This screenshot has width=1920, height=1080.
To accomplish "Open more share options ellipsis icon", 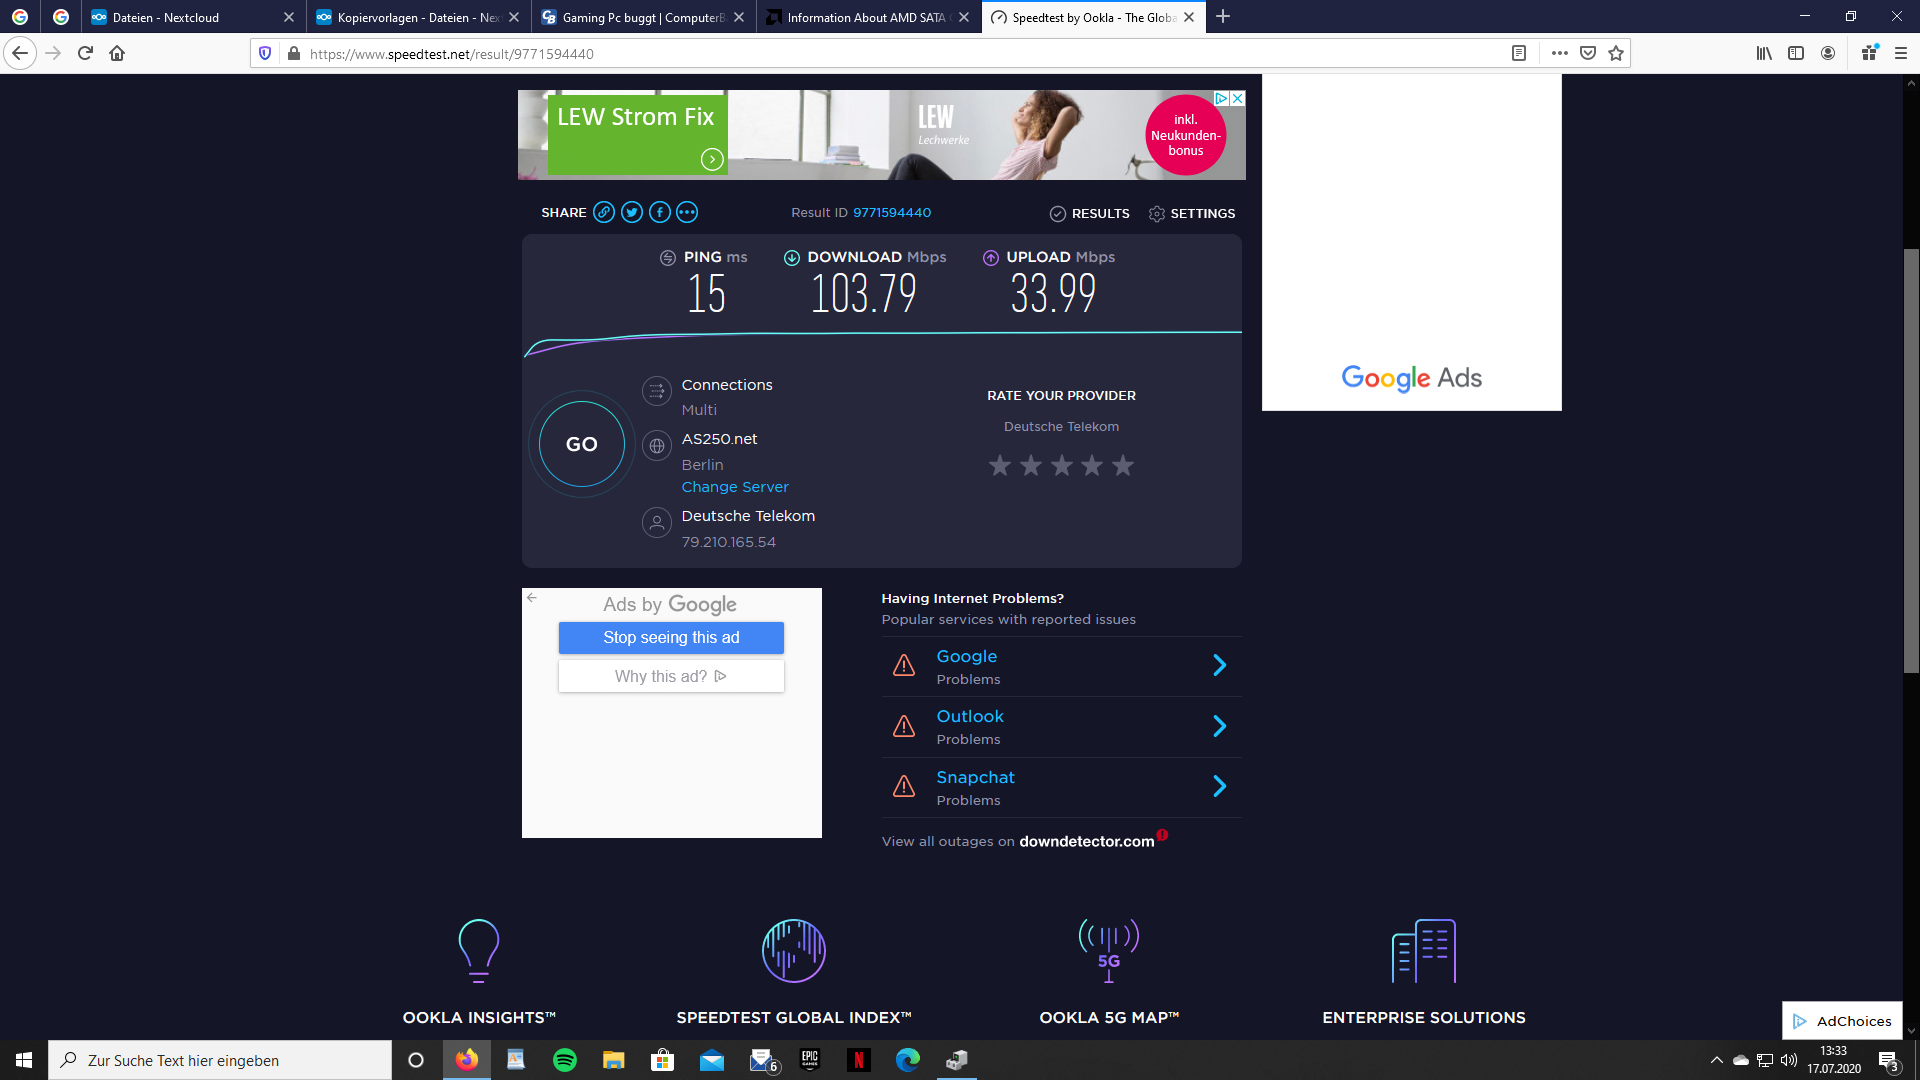I will [687, 212].
